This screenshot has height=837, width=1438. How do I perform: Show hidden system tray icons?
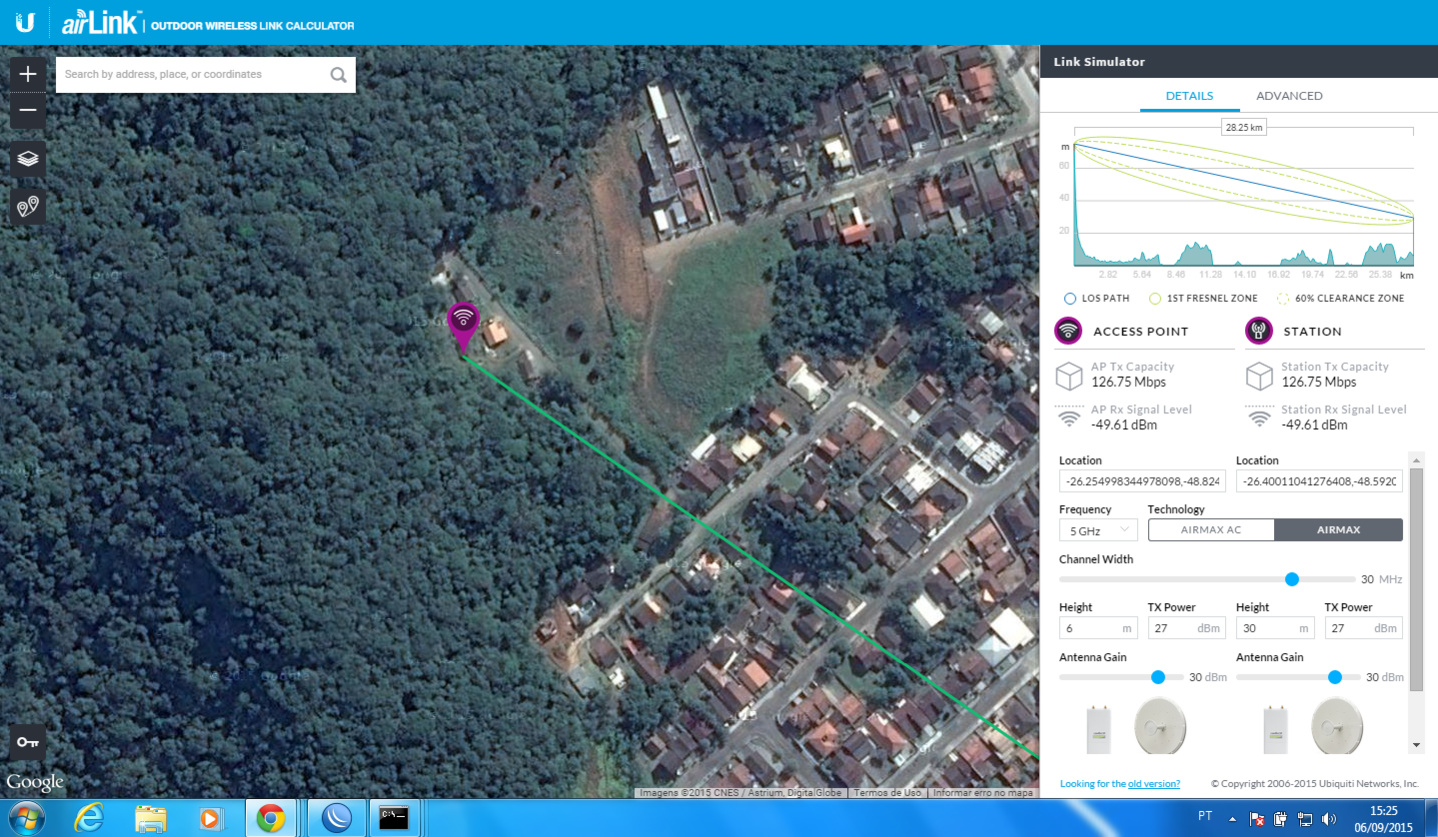(1234, 819)
